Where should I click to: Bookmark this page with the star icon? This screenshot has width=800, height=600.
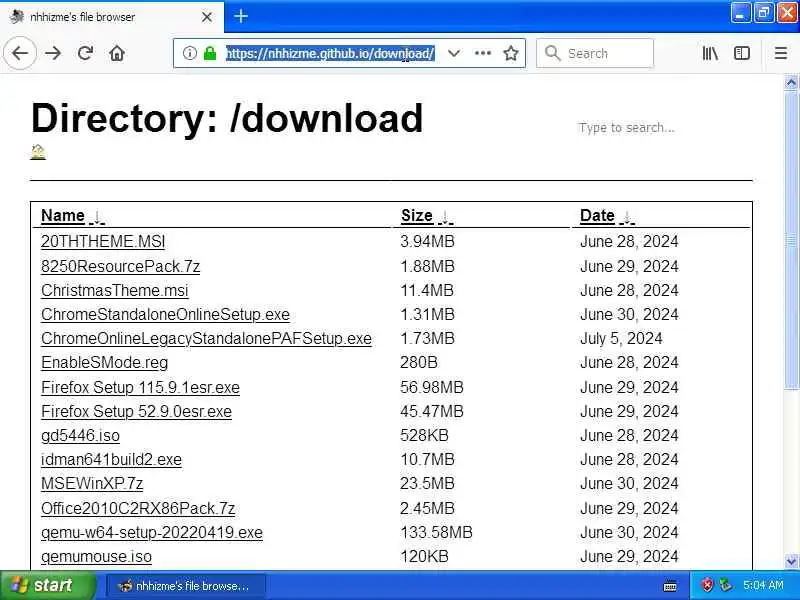[511, 53]
